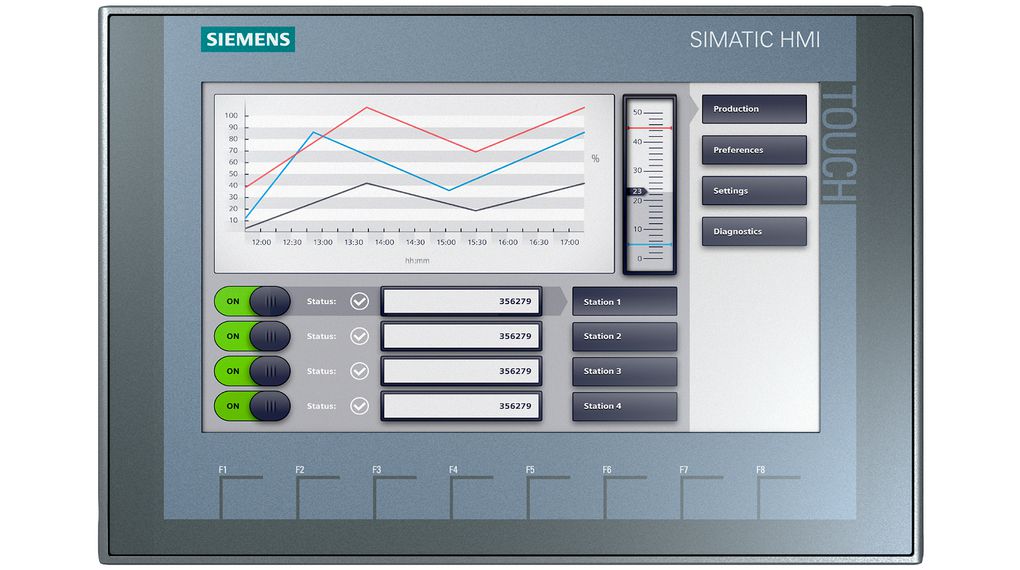Click the 50 label on the chart's y-axis
The width and height of the screenshot is (1020, 570).
[x=233, y=174]
